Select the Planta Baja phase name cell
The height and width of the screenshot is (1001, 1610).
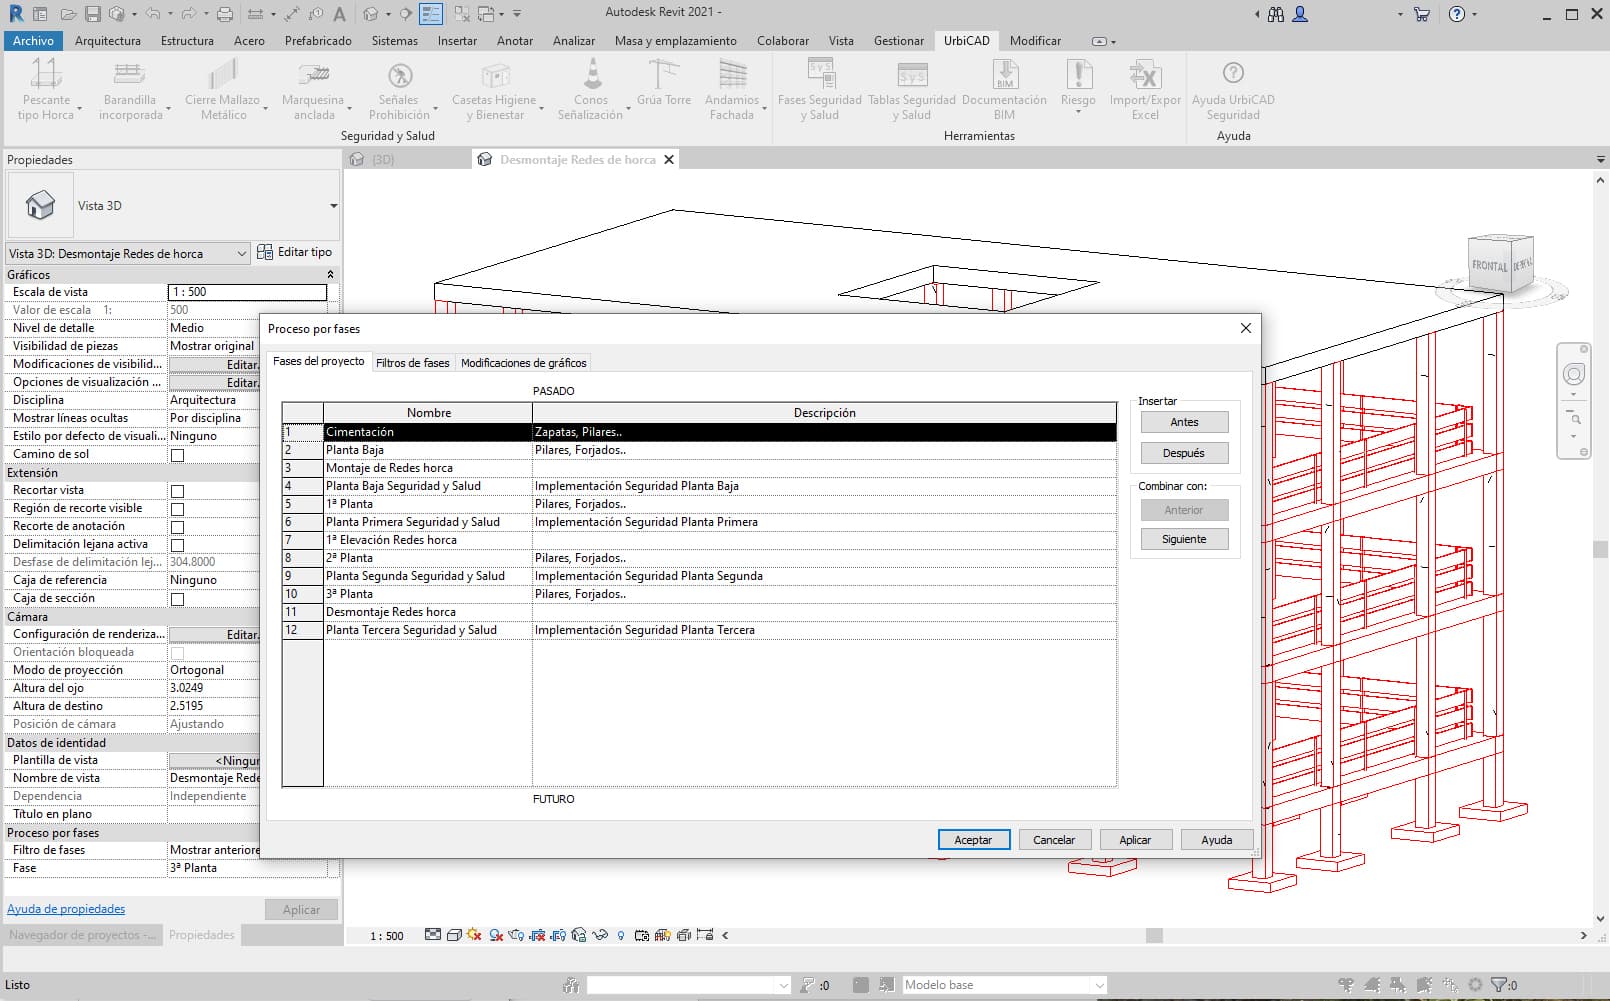click(x=427, y=450)
